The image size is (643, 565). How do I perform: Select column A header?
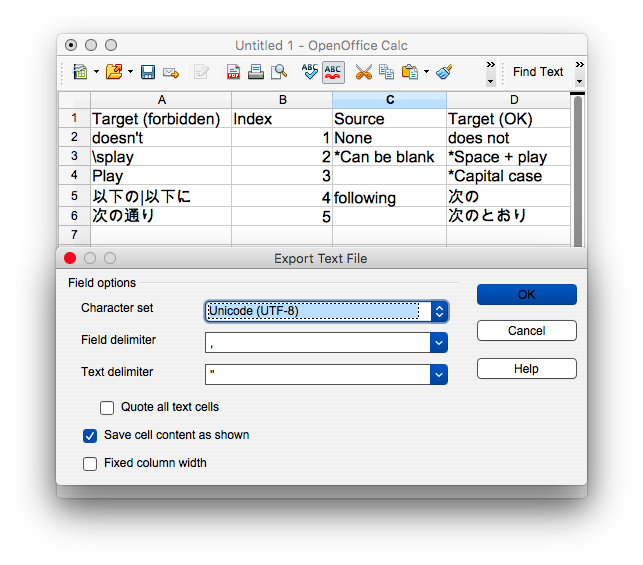pyautogui.click(x=161, y=100)
